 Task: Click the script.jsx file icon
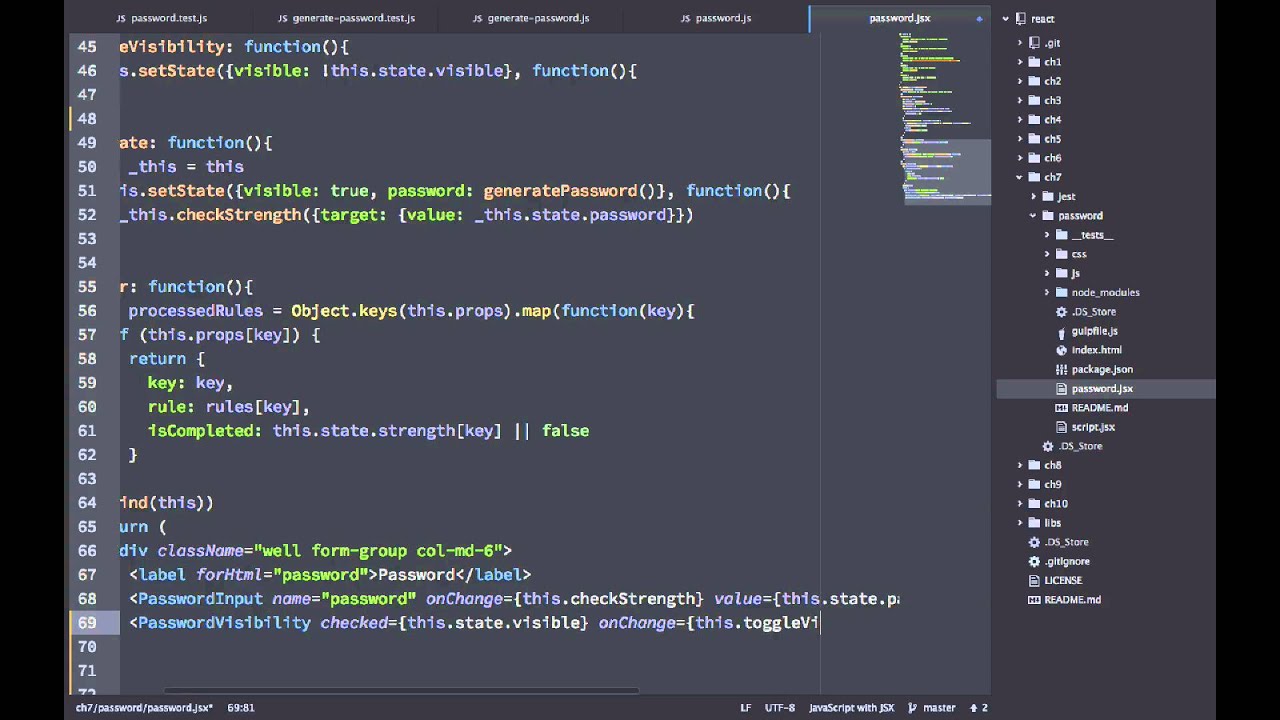click(x=1062, y=427)
